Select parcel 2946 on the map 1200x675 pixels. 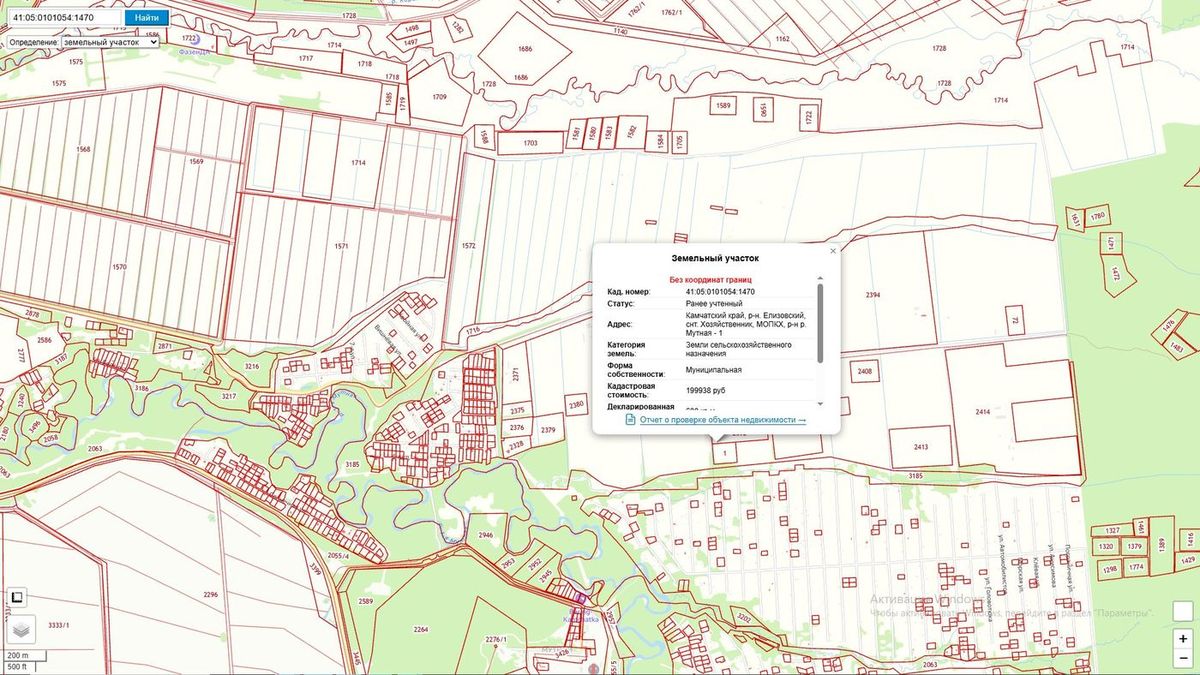(x=486, y=535)
